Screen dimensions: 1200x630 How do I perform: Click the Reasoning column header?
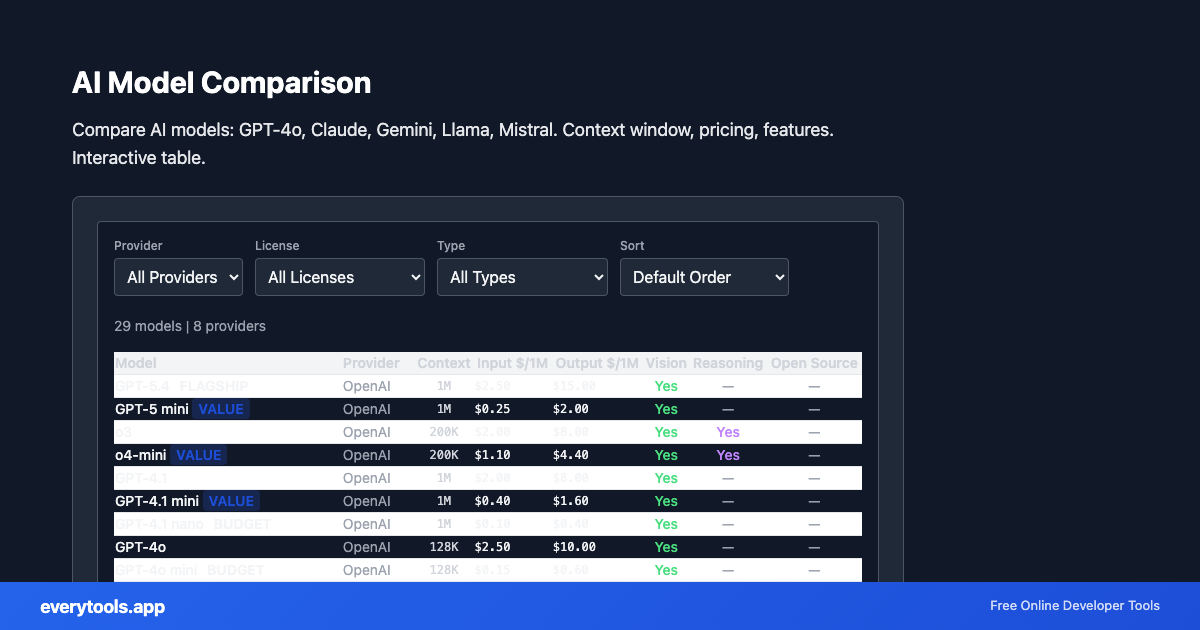728,363
